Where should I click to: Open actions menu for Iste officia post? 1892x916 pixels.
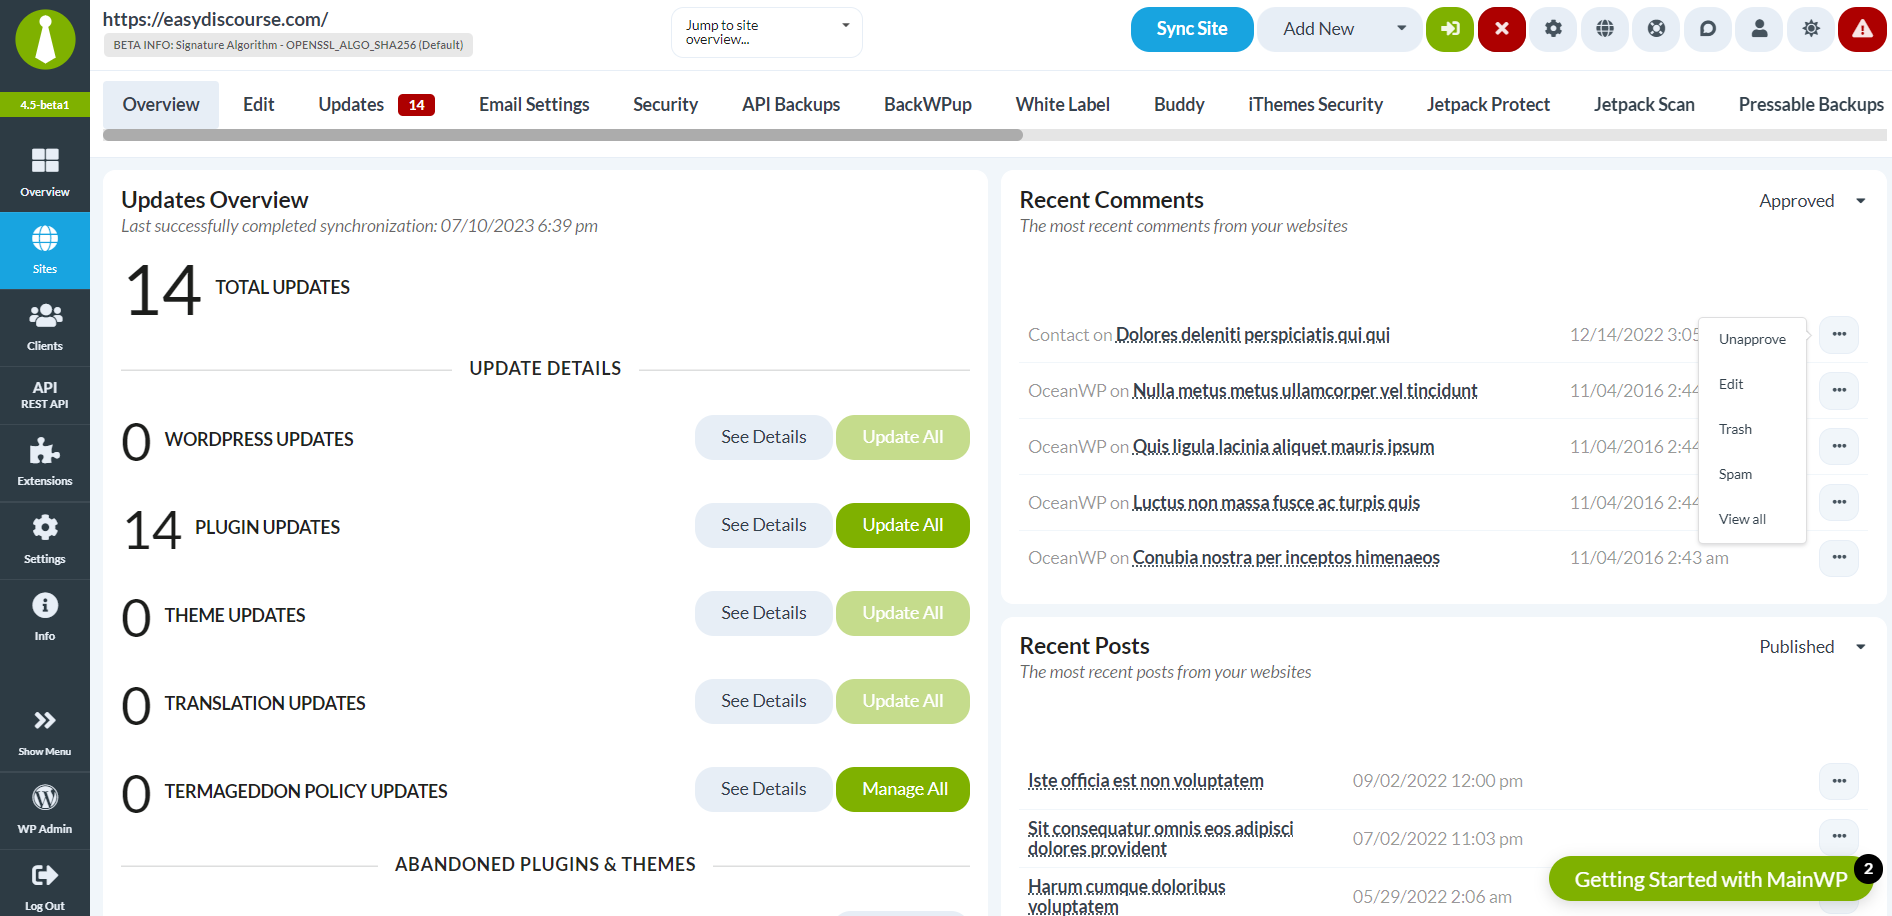click(x=1839, y=781)
